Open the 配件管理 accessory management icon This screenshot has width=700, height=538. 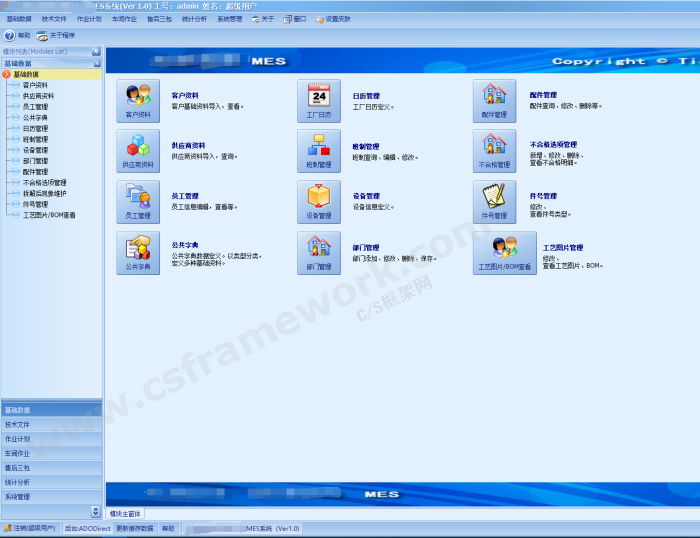click(x=494, y=101)
